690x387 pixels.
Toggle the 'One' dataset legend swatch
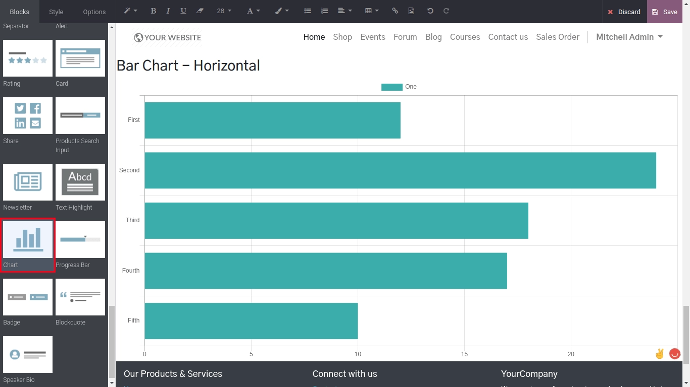(x=392, y=87)
